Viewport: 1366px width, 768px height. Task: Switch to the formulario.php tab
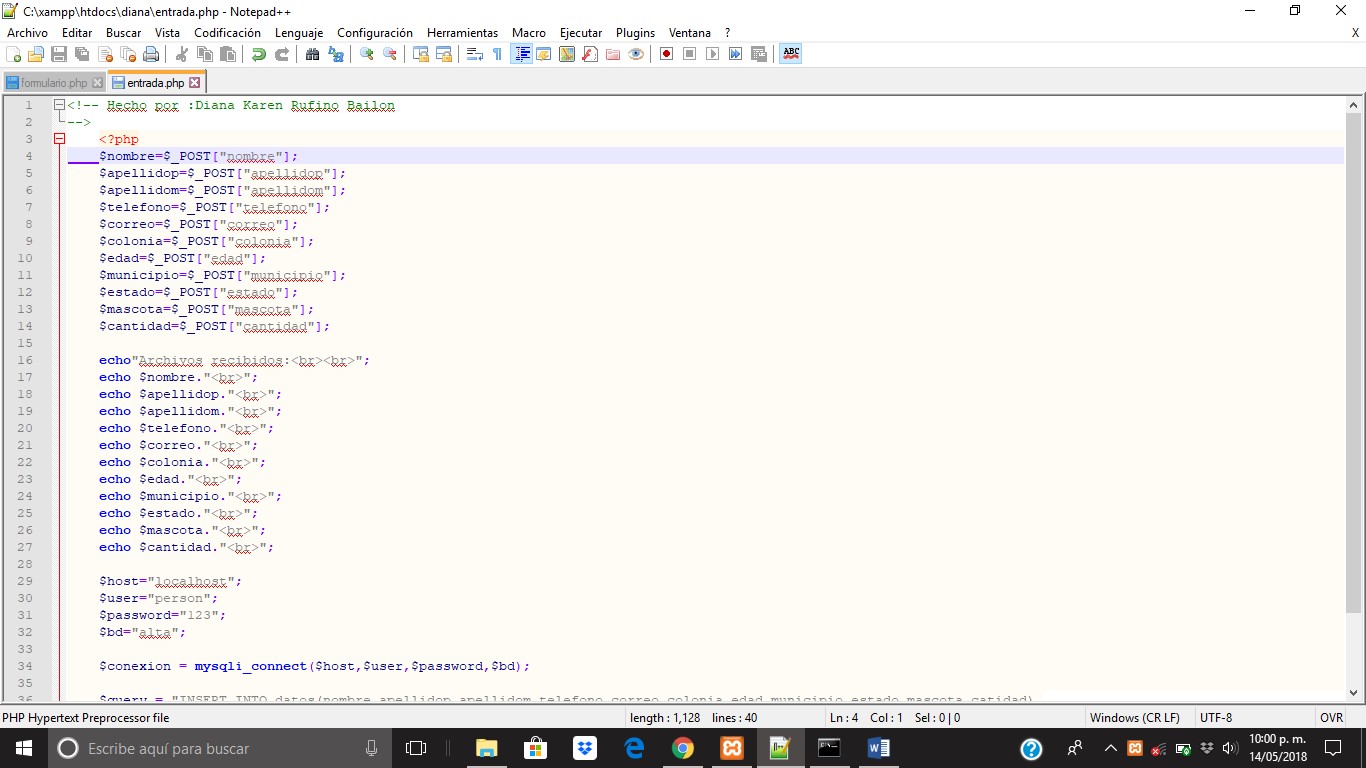point(52,82)
